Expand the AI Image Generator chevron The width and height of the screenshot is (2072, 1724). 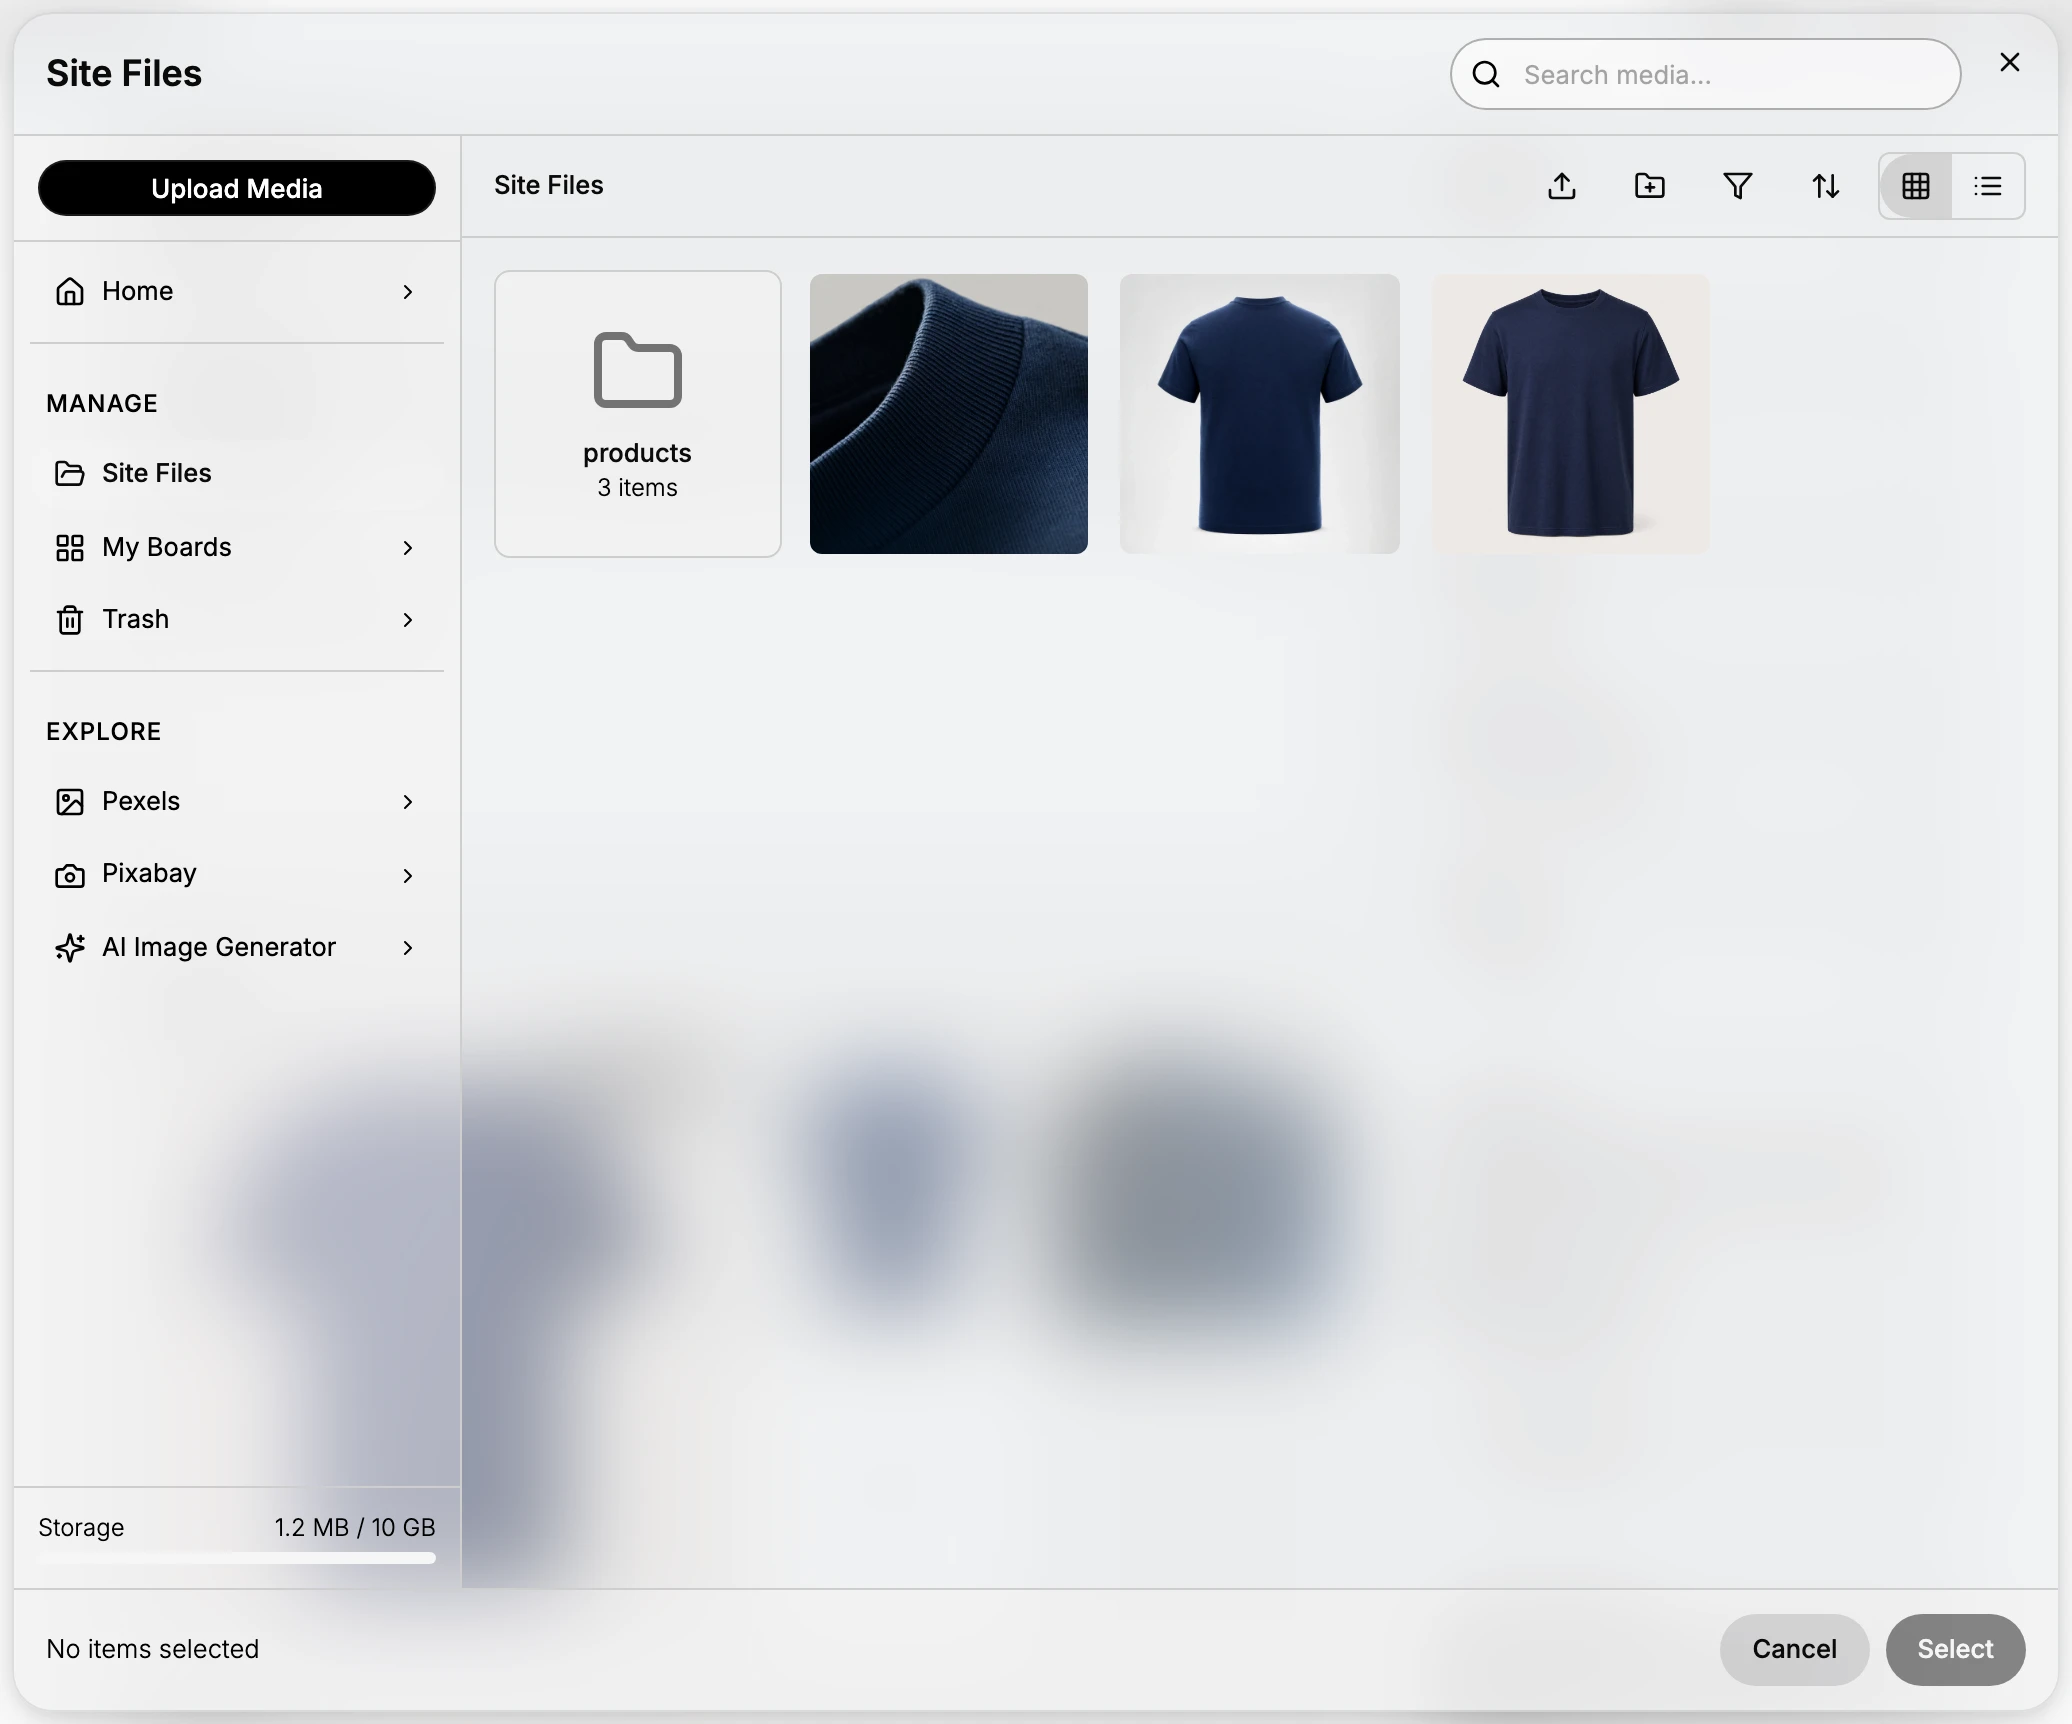tap(408, 948)
